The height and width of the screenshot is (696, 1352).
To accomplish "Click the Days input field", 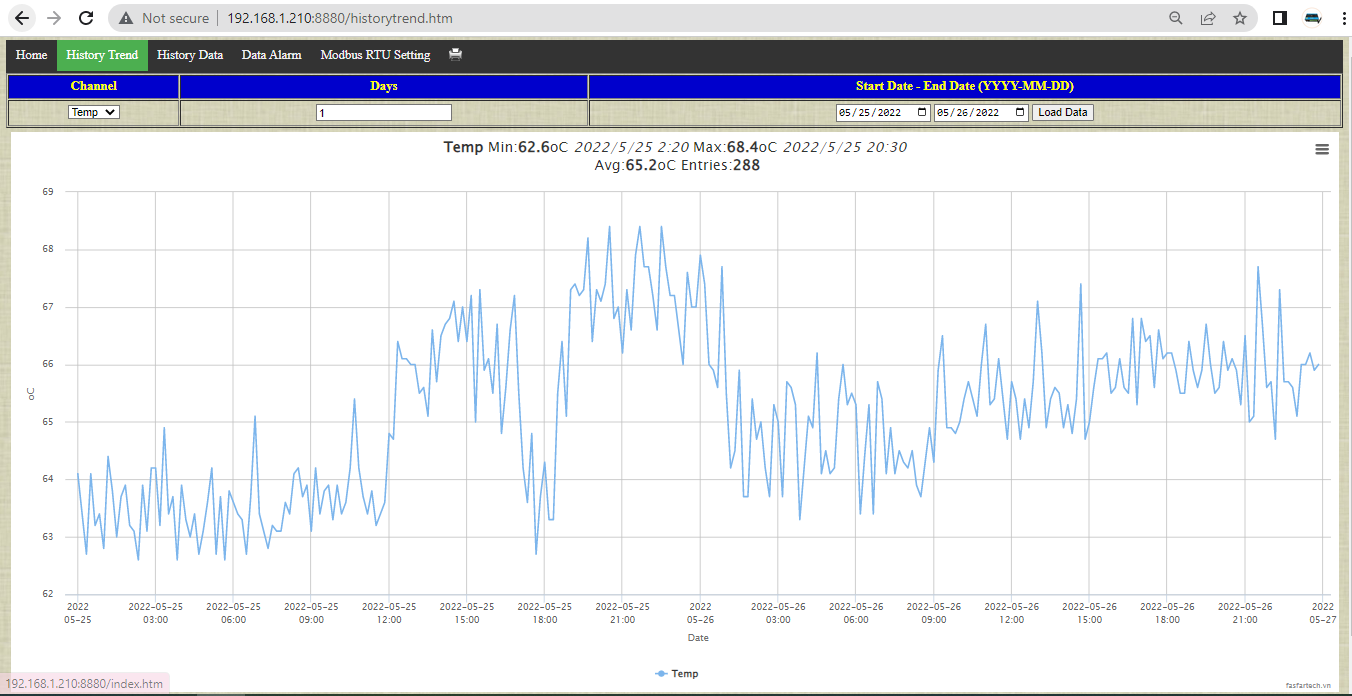I will (383, 113).
